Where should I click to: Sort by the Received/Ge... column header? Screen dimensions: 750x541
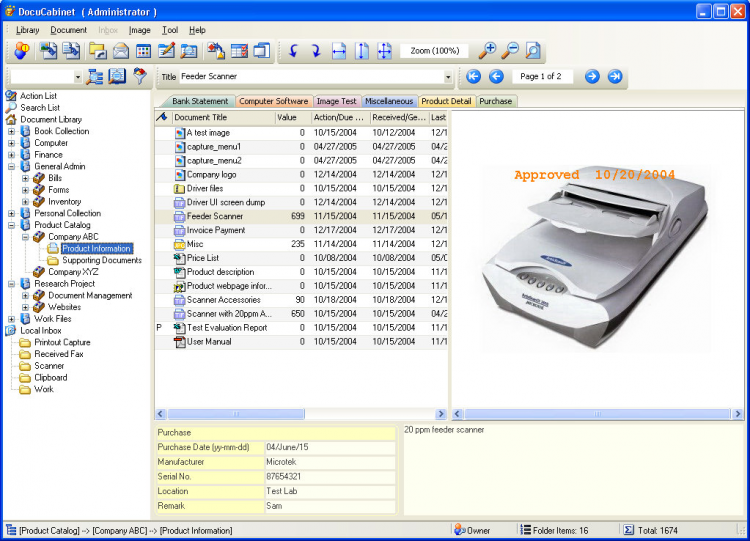(399, 117)
